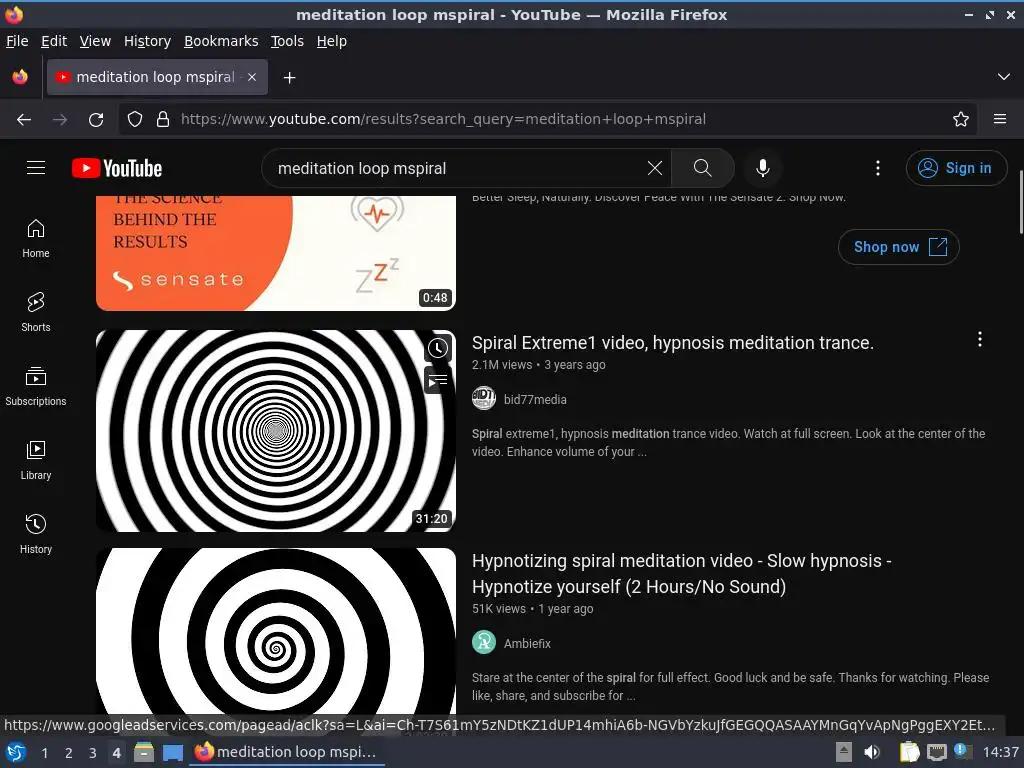Open the File menu
The width and height of the screenshot is (1024, 768).
pyautogui.click(x=17, y=41)
